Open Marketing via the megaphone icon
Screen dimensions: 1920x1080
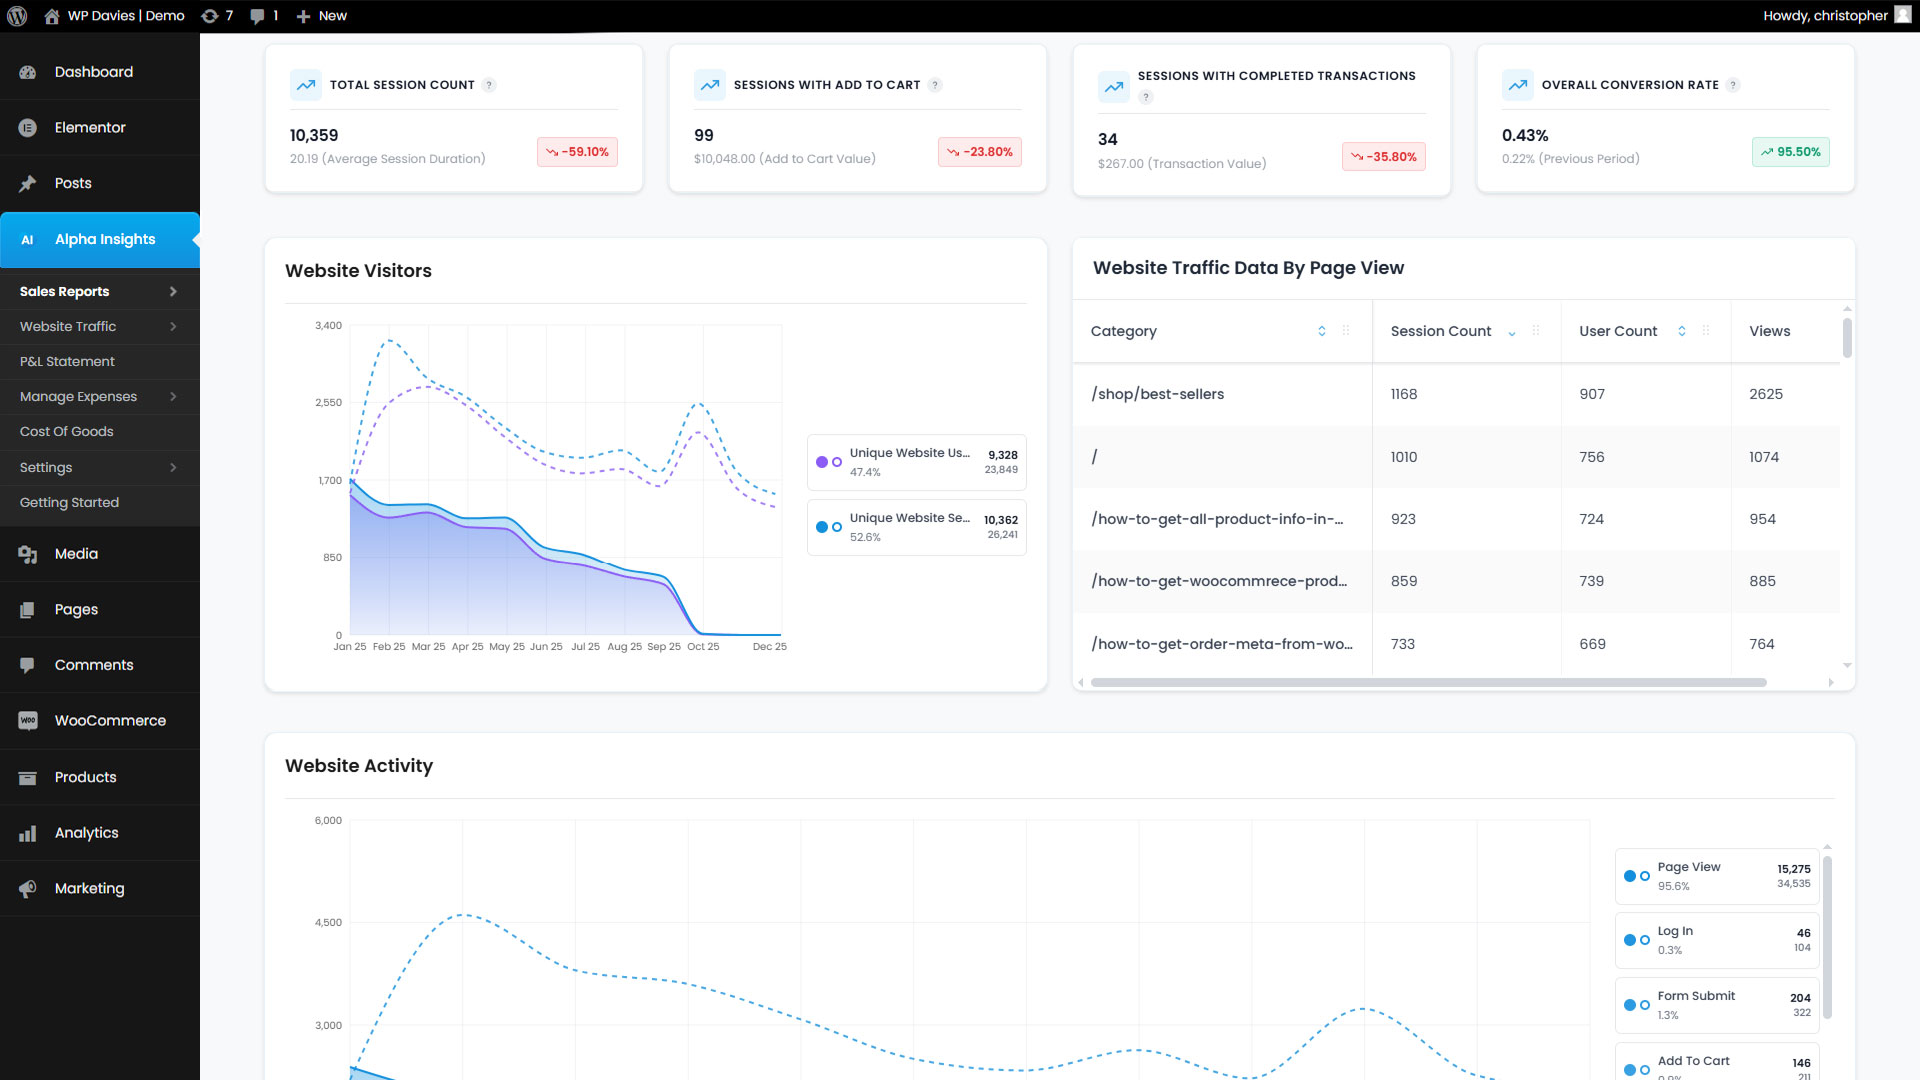coord(27,888)
